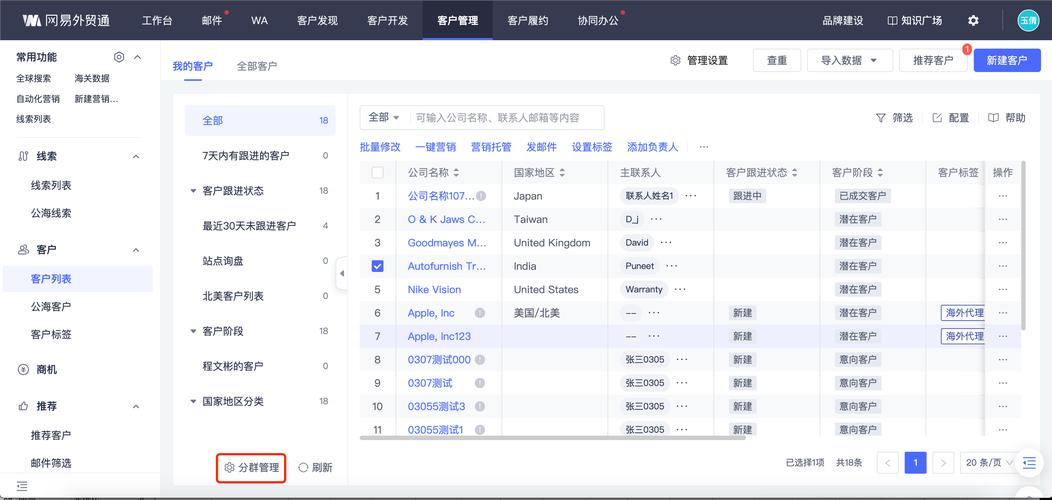Click the 分群管理 button
This screenshot has width=1052, height=500.
pyautogui.click(x=252, y=468)
